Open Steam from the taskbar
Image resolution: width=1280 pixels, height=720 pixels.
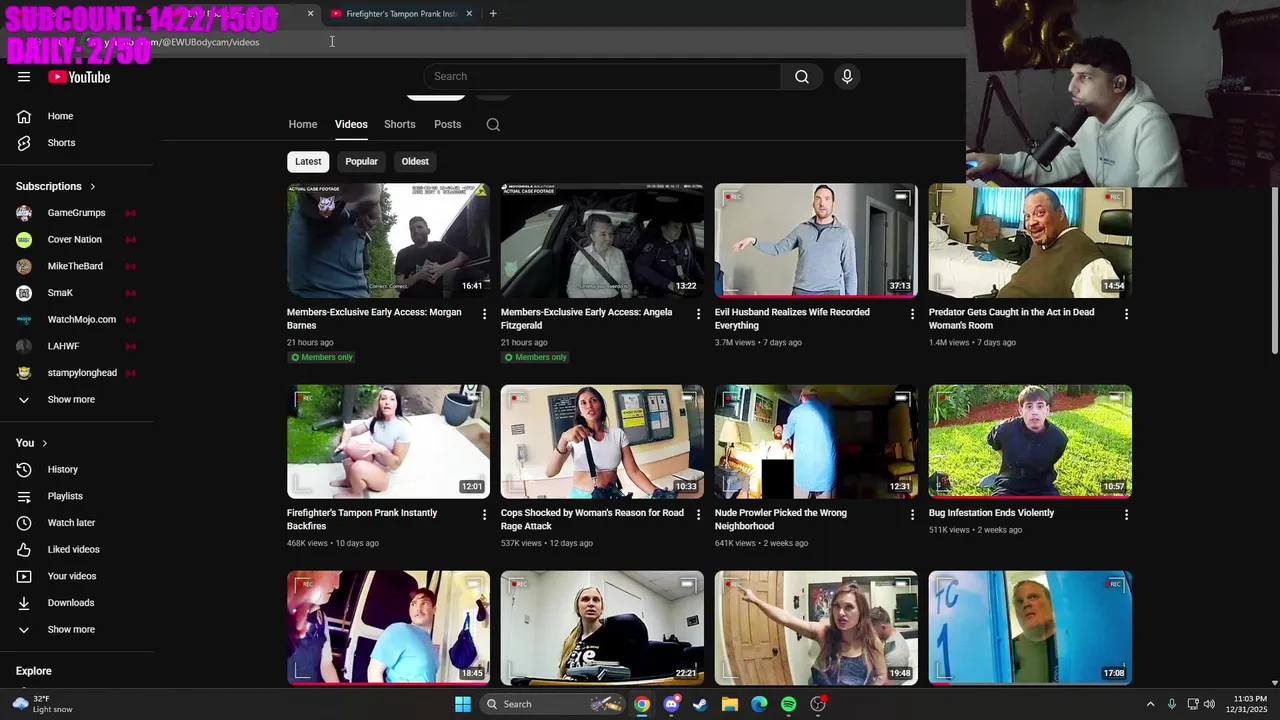coord(700,704)
